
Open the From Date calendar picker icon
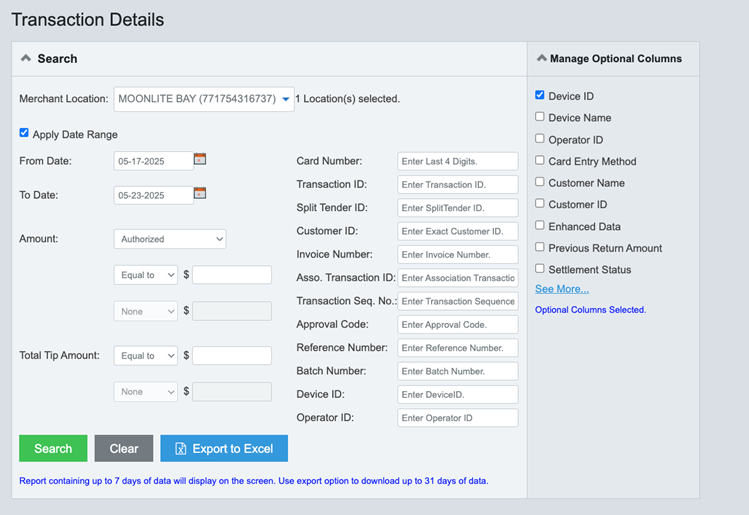click(x=200, y=159)
